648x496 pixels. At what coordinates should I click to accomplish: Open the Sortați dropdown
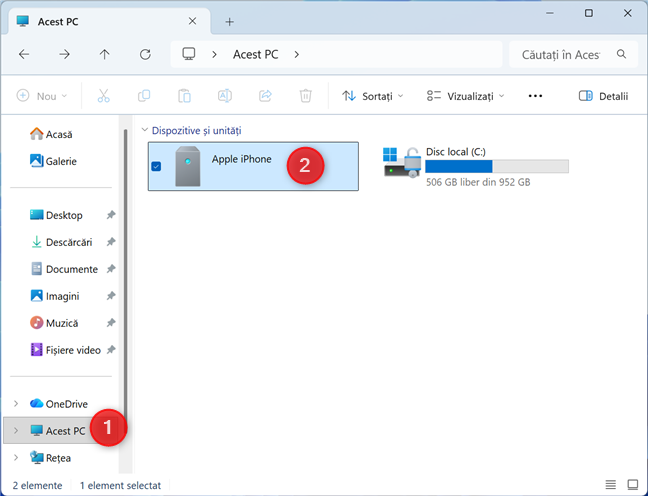click(373, 96)
